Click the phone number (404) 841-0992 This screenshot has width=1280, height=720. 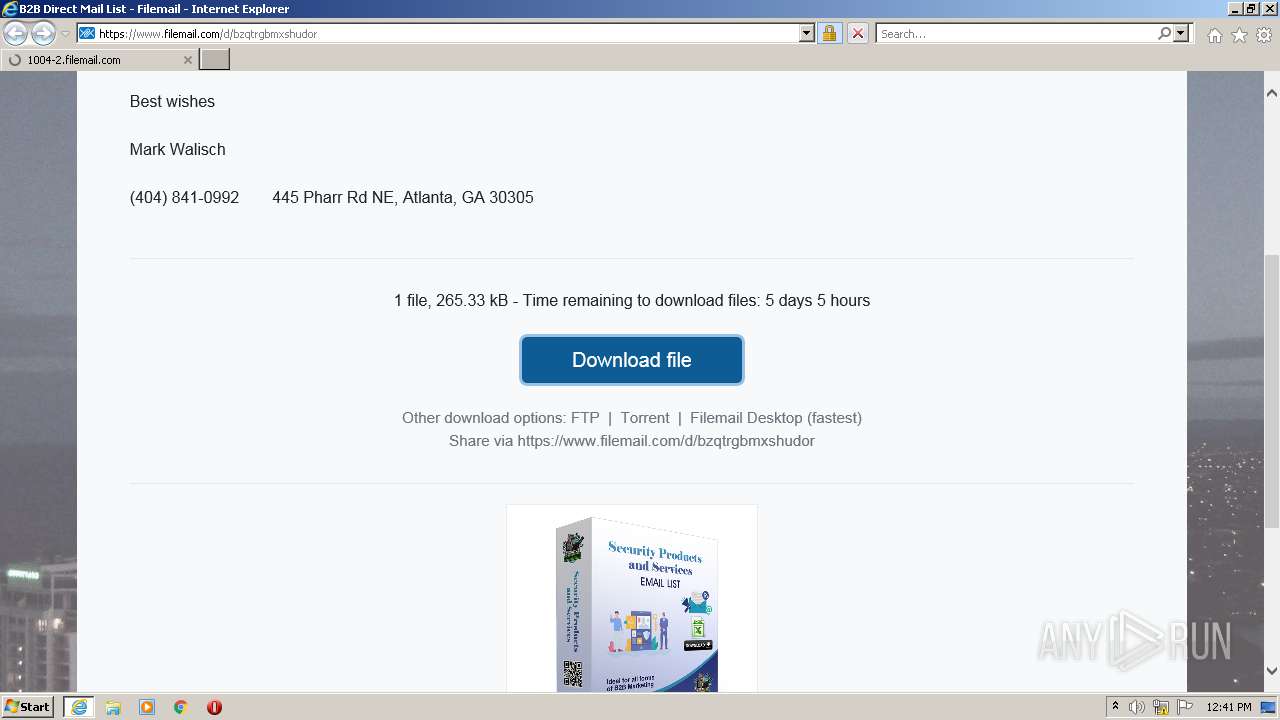(184, 197)
